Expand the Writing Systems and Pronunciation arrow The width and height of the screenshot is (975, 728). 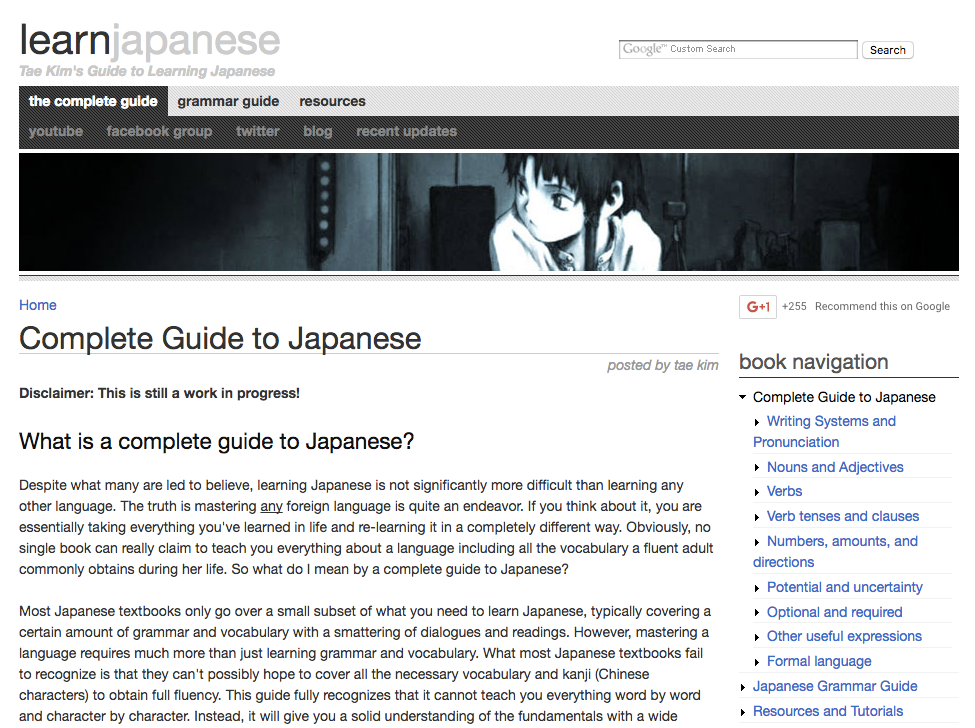pyautogui.click(x=757, y=422)
